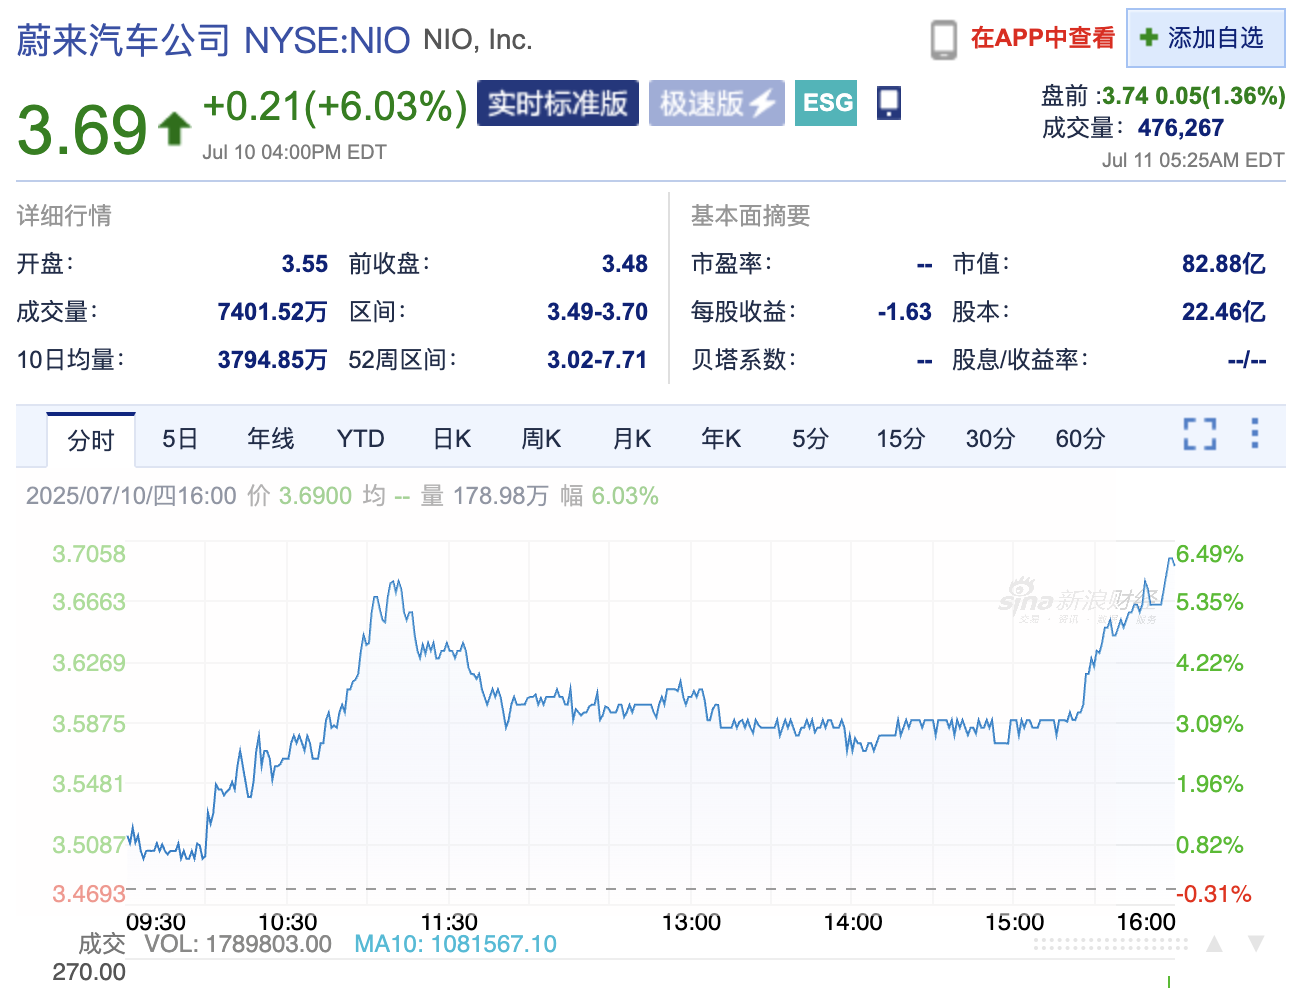The height and width of the screenshot is (988, 1306).
Task: Click the down triangle below the chart
Action: 1256,943
